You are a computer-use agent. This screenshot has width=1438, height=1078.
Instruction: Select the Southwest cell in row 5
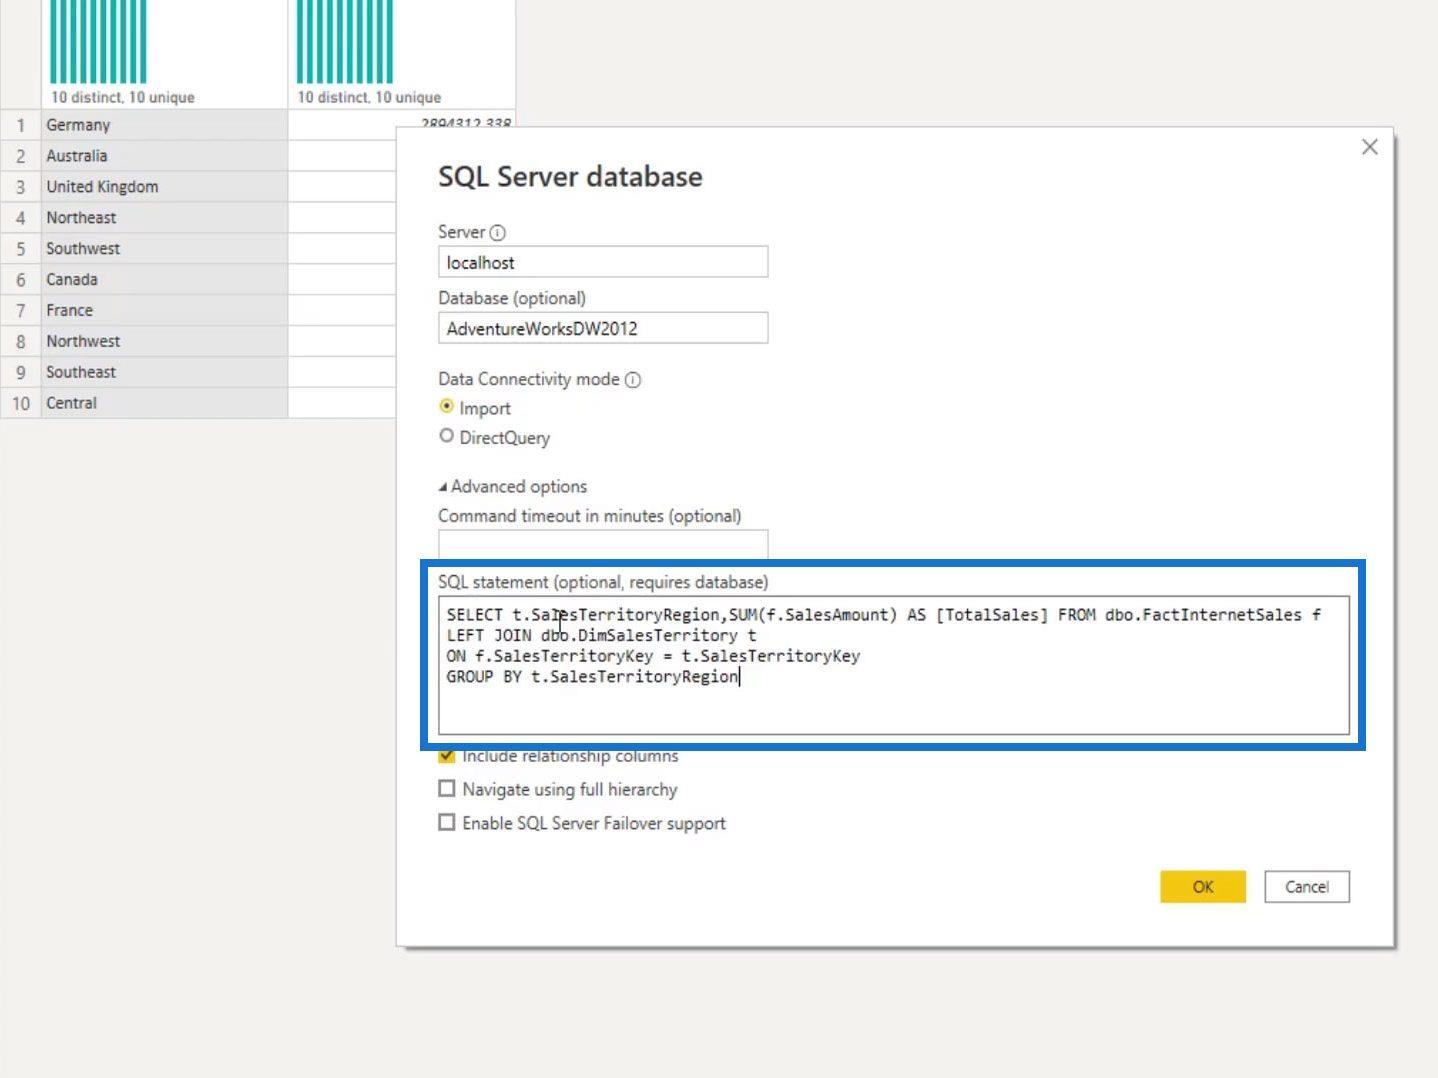(x=164, y=249)
